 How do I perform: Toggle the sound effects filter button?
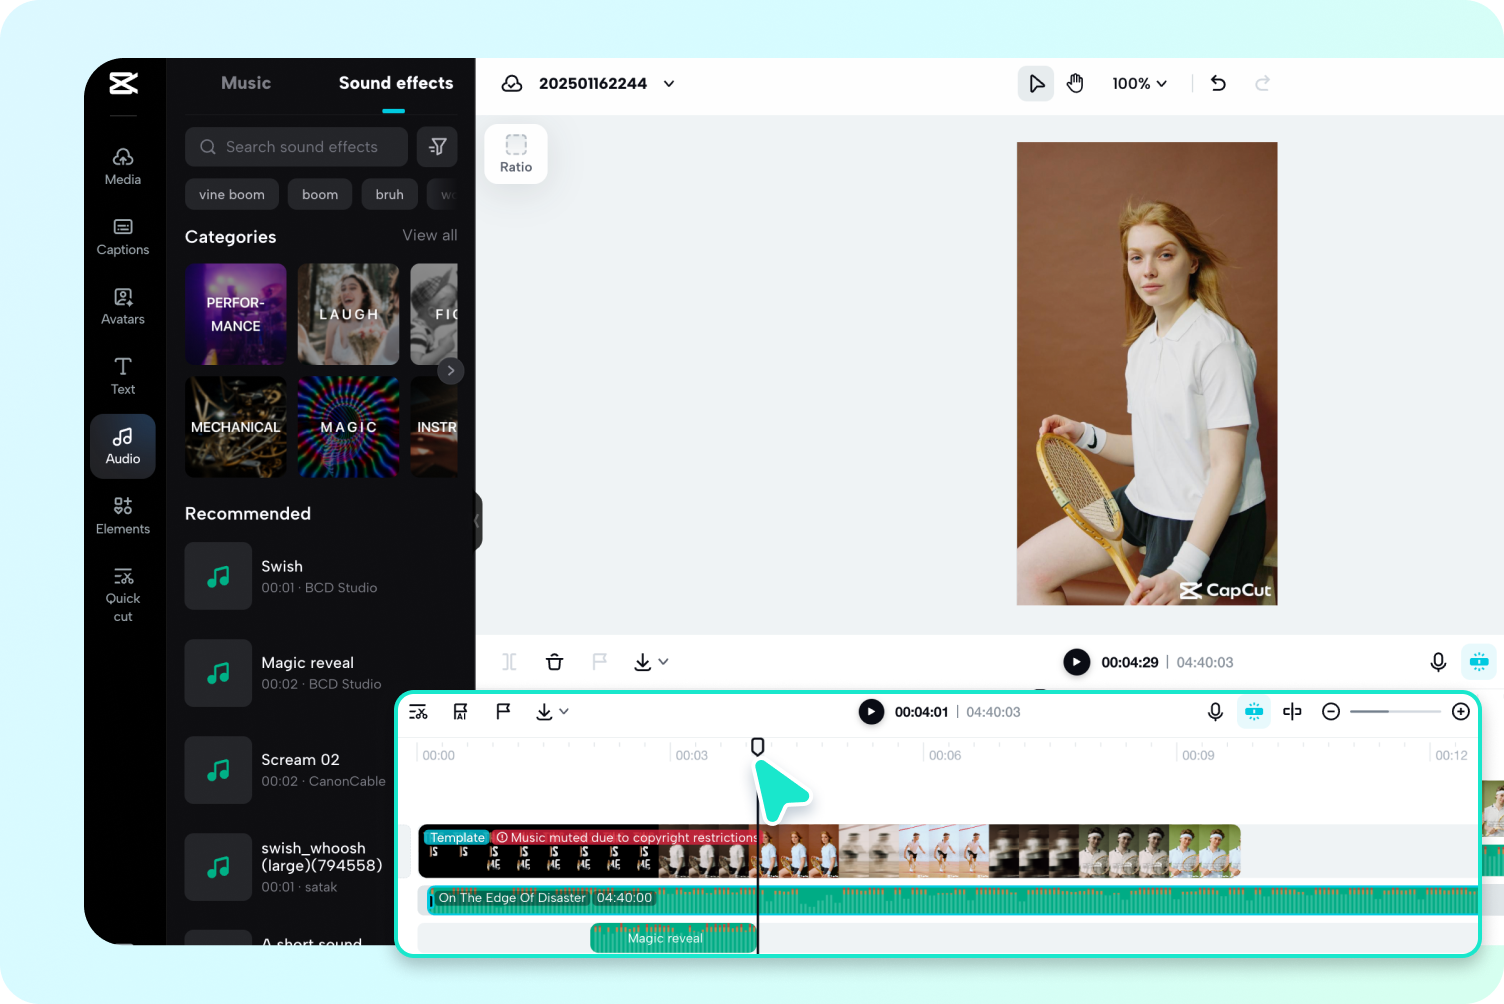tap(437, 146)
